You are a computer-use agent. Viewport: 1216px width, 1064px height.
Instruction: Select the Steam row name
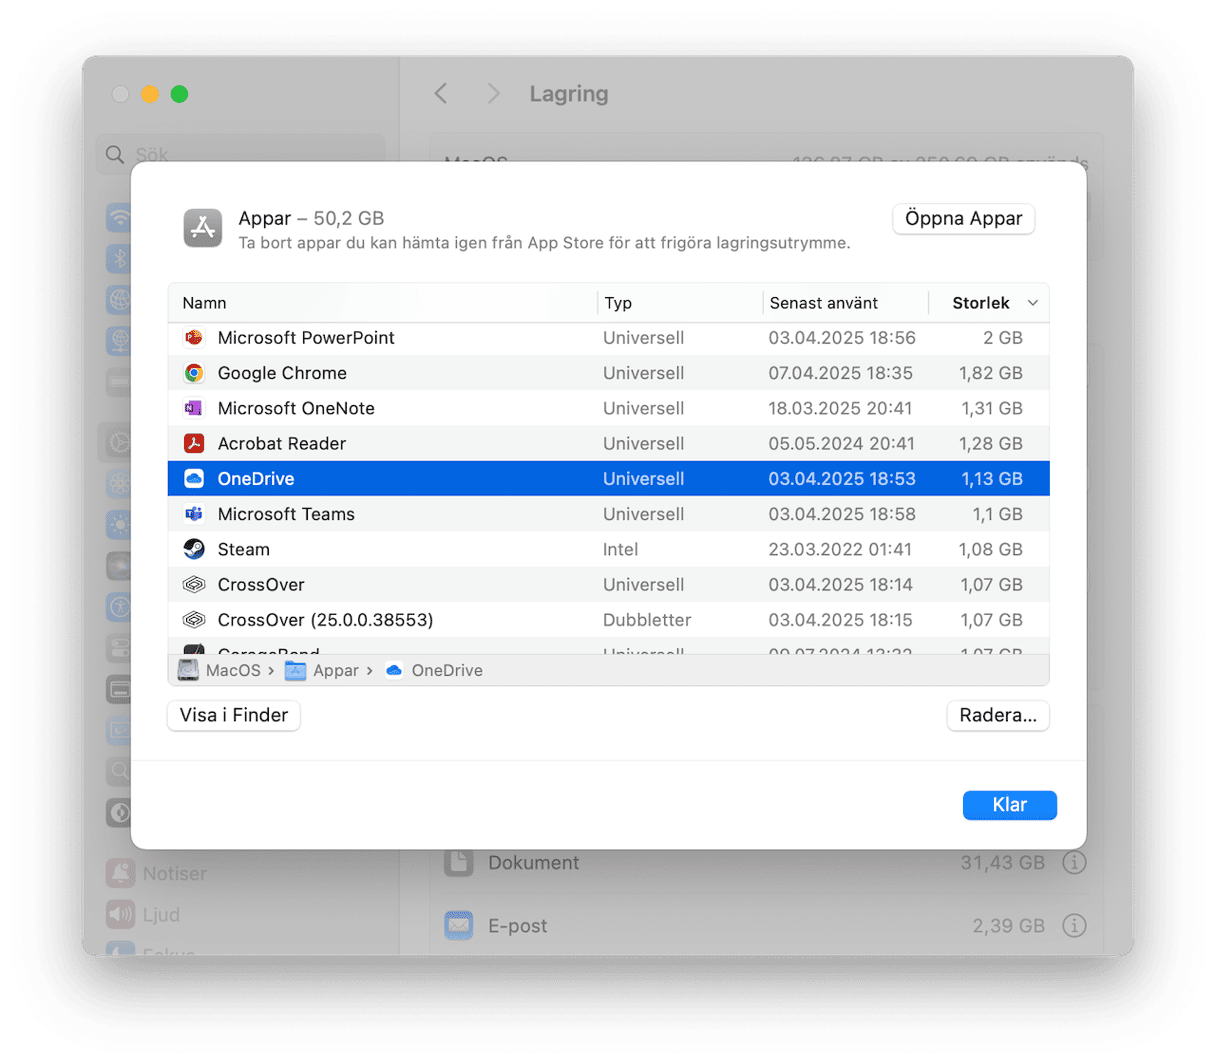click(244, 549)
